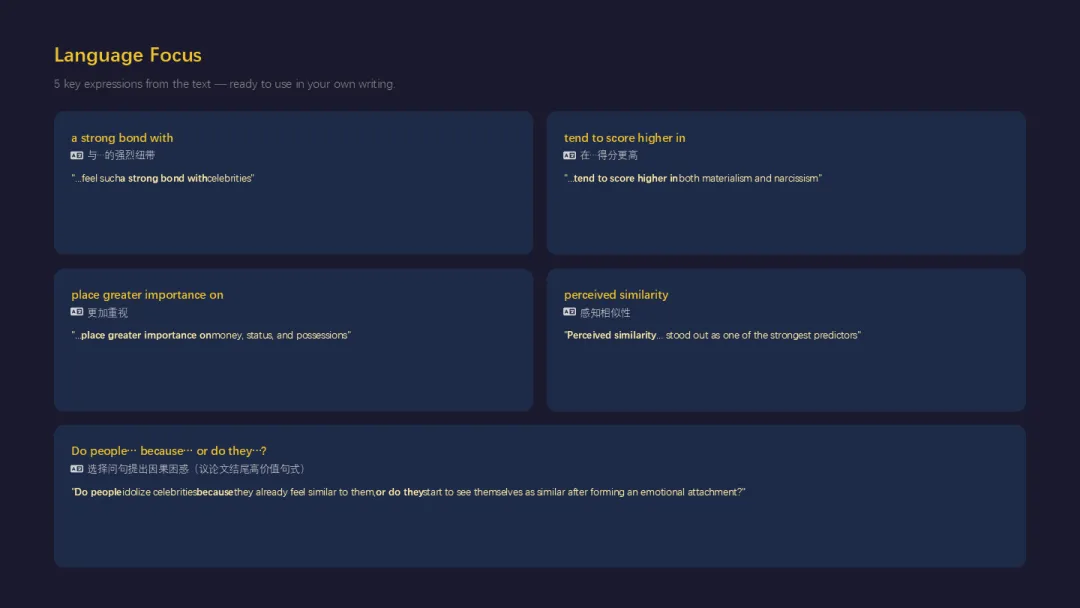Image resolution: width=1080 pixels, height=608 pixels.
Task: Click translation icon under 'place greater importance on'
Action: pyautogui.click(x=76, y=312)
